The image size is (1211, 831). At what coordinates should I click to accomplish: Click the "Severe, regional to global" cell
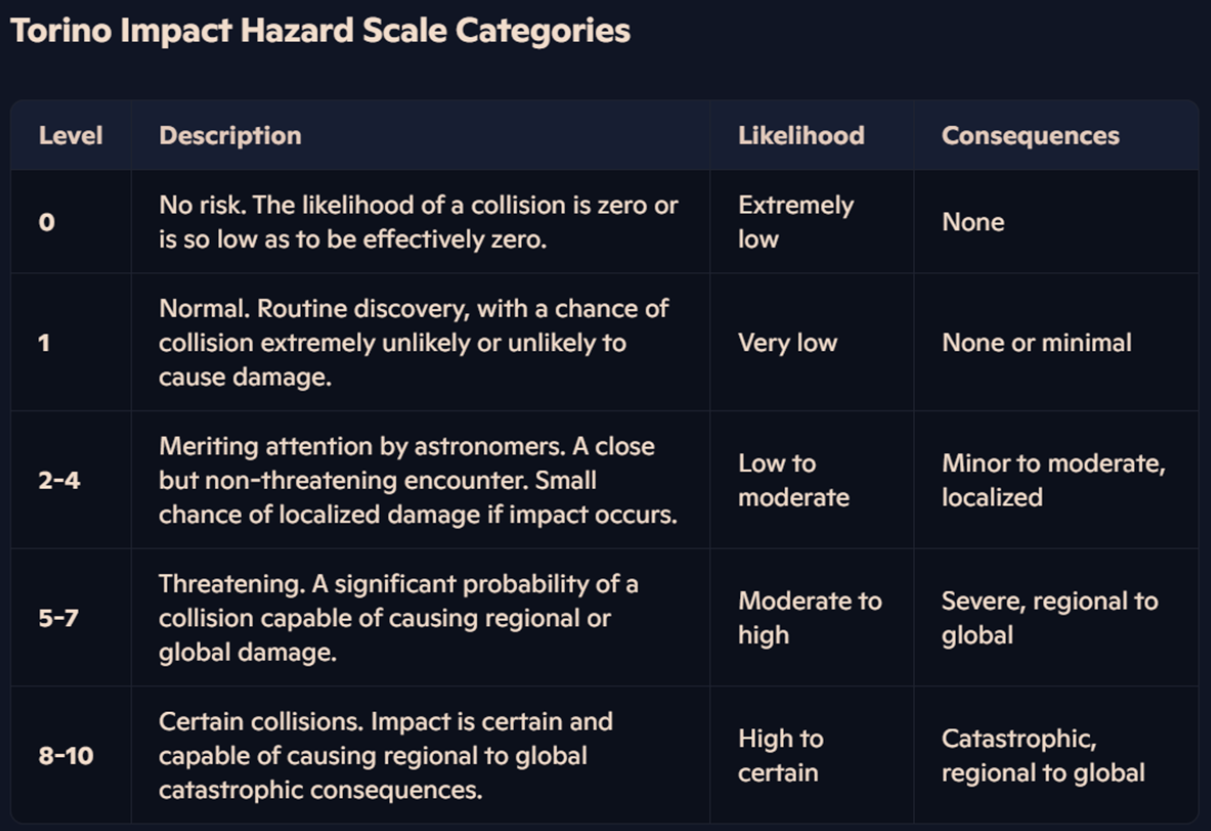point(1049,618)
